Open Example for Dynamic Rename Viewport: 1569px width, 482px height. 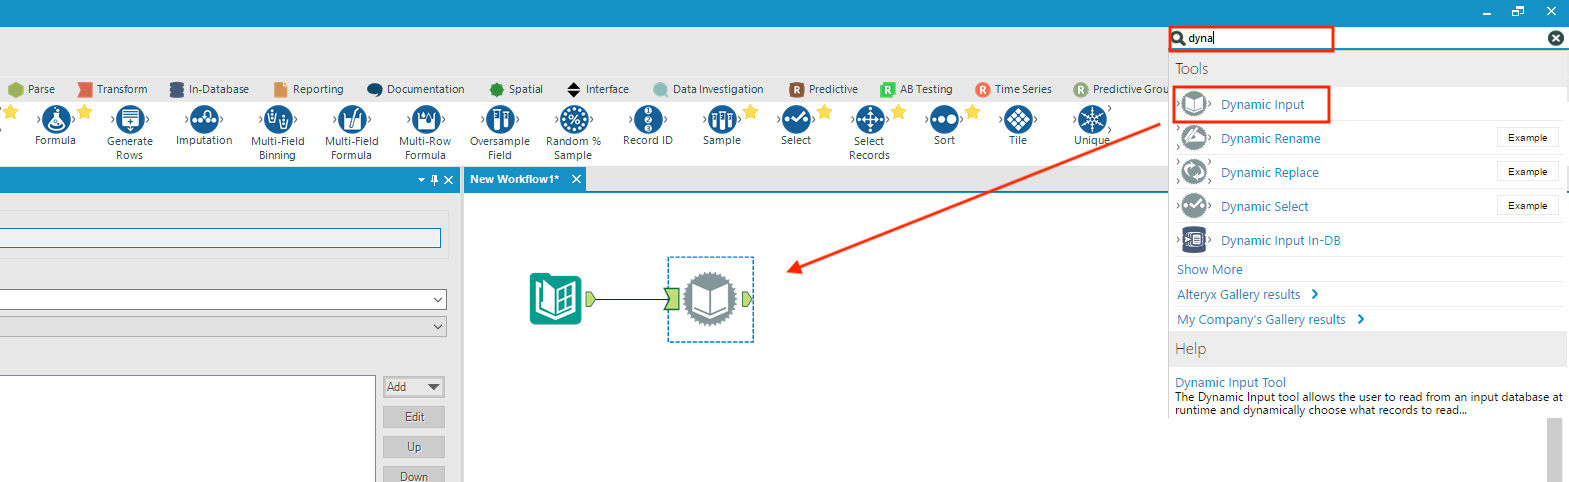pos(1527,138)
